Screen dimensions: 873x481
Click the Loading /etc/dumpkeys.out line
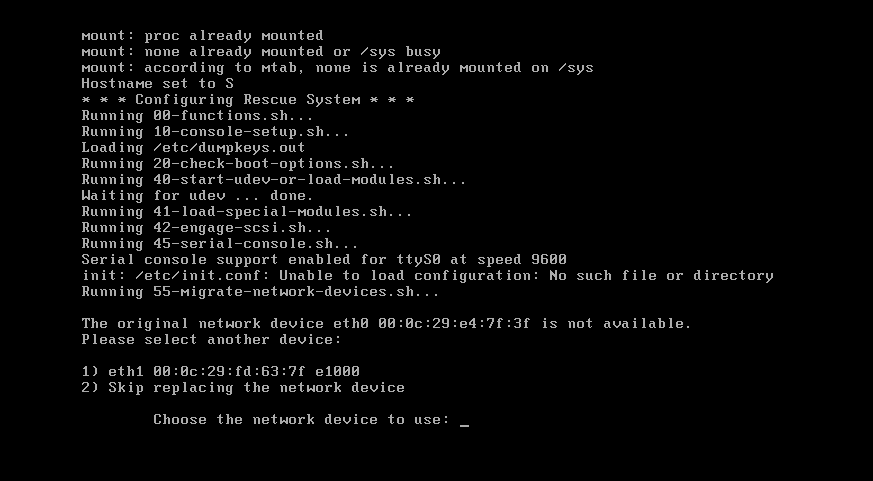(x=193, y=147)
